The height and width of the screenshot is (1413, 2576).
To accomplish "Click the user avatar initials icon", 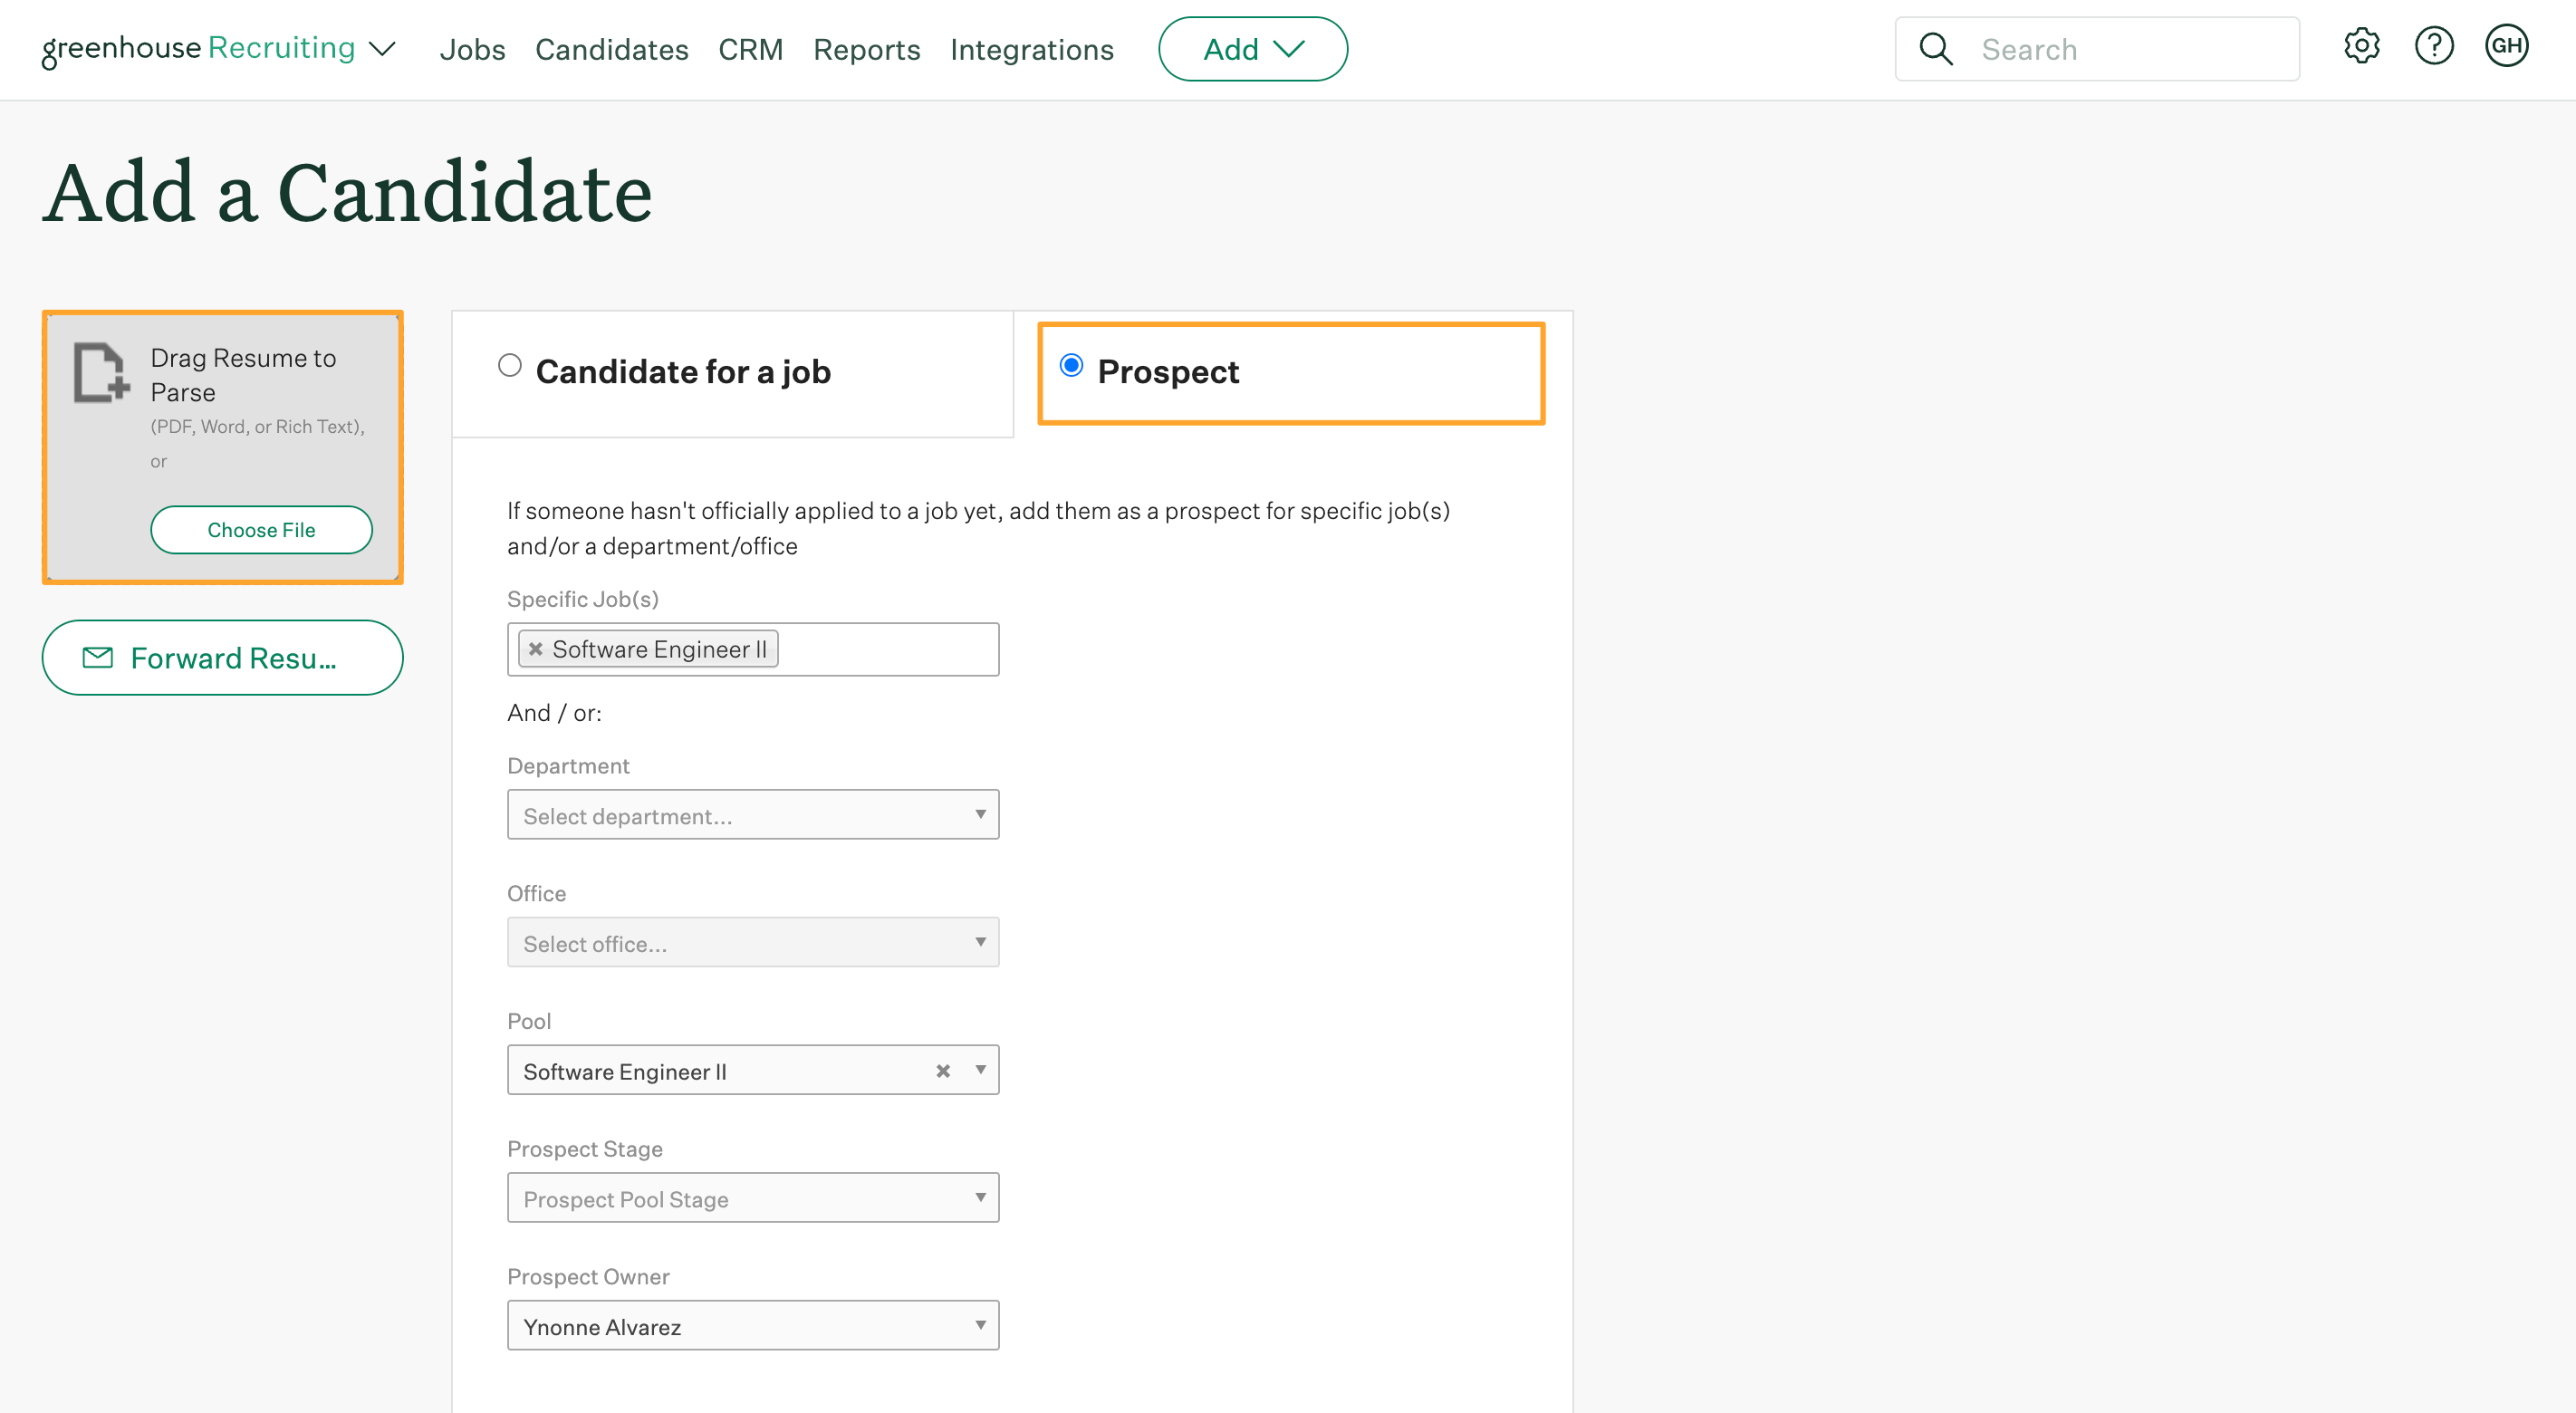I will click(x=2506, y=49).
